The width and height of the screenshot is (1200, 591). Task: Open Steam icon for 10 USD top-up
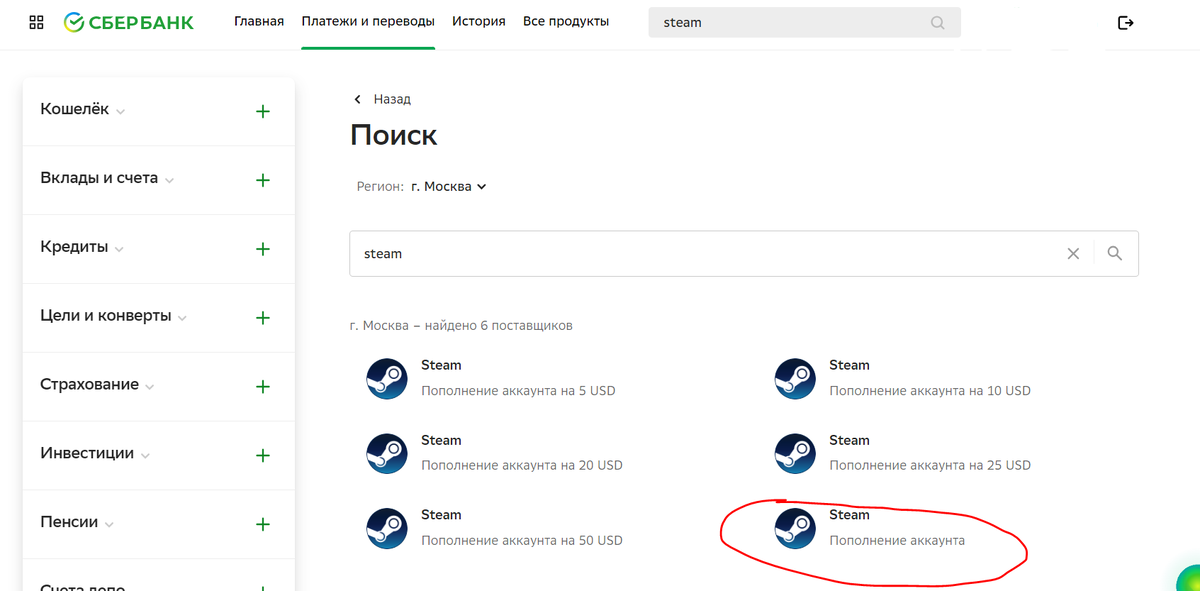[x=795, y=379]
